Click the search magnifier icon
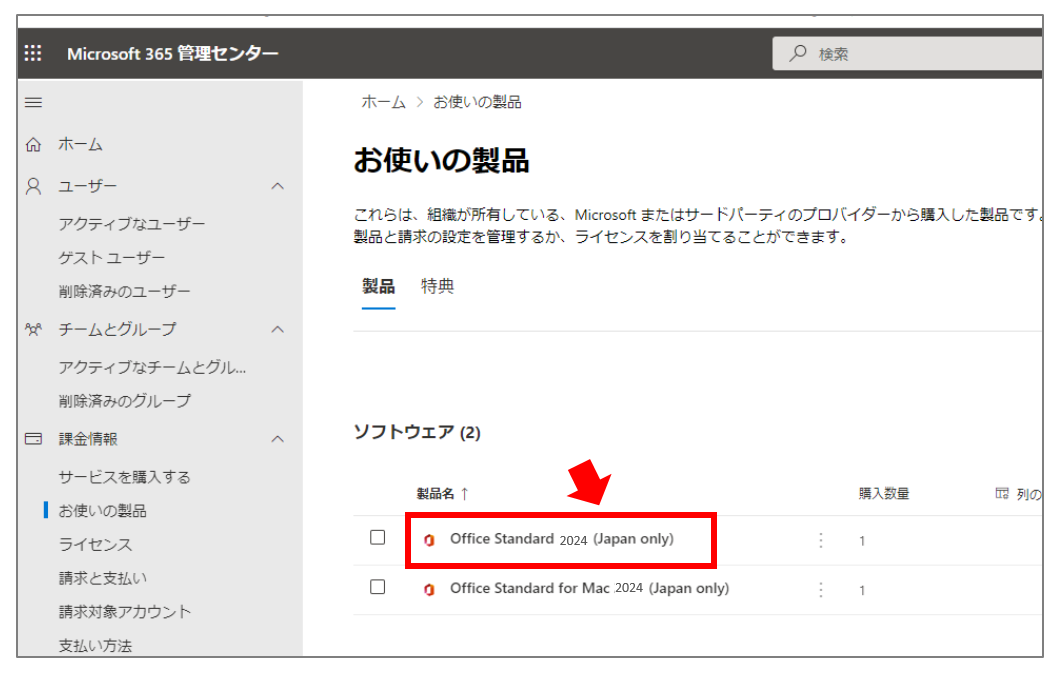This screenshot has height=673, width=1056. 798,53
